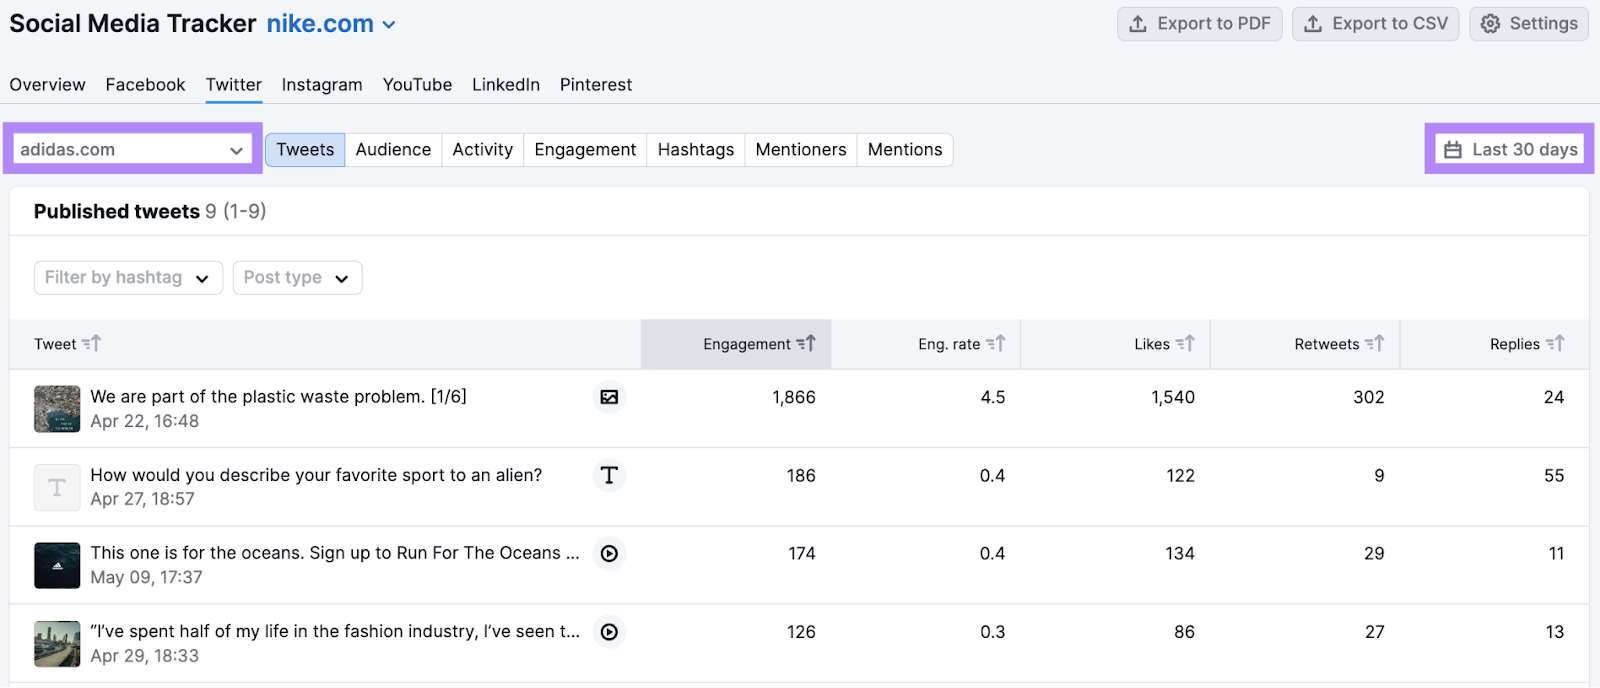Click text post type icon on alien tweet
Screen dimensions: 1600x688
609,475
